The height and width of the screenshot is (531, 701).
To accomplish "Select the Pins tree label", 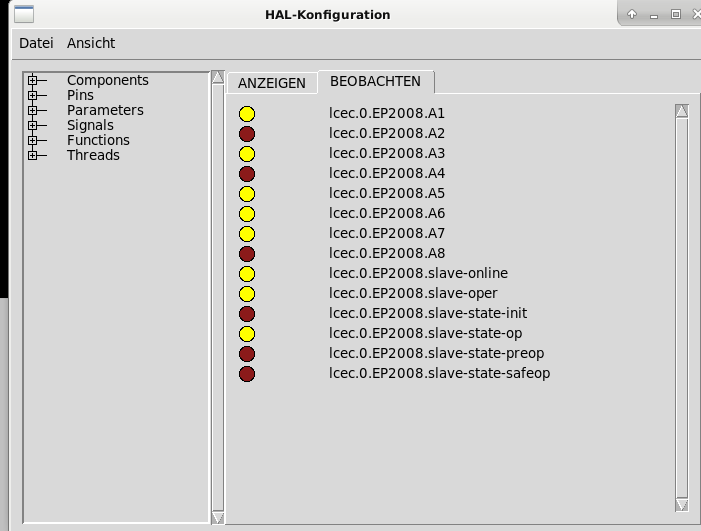I will 80,95.
